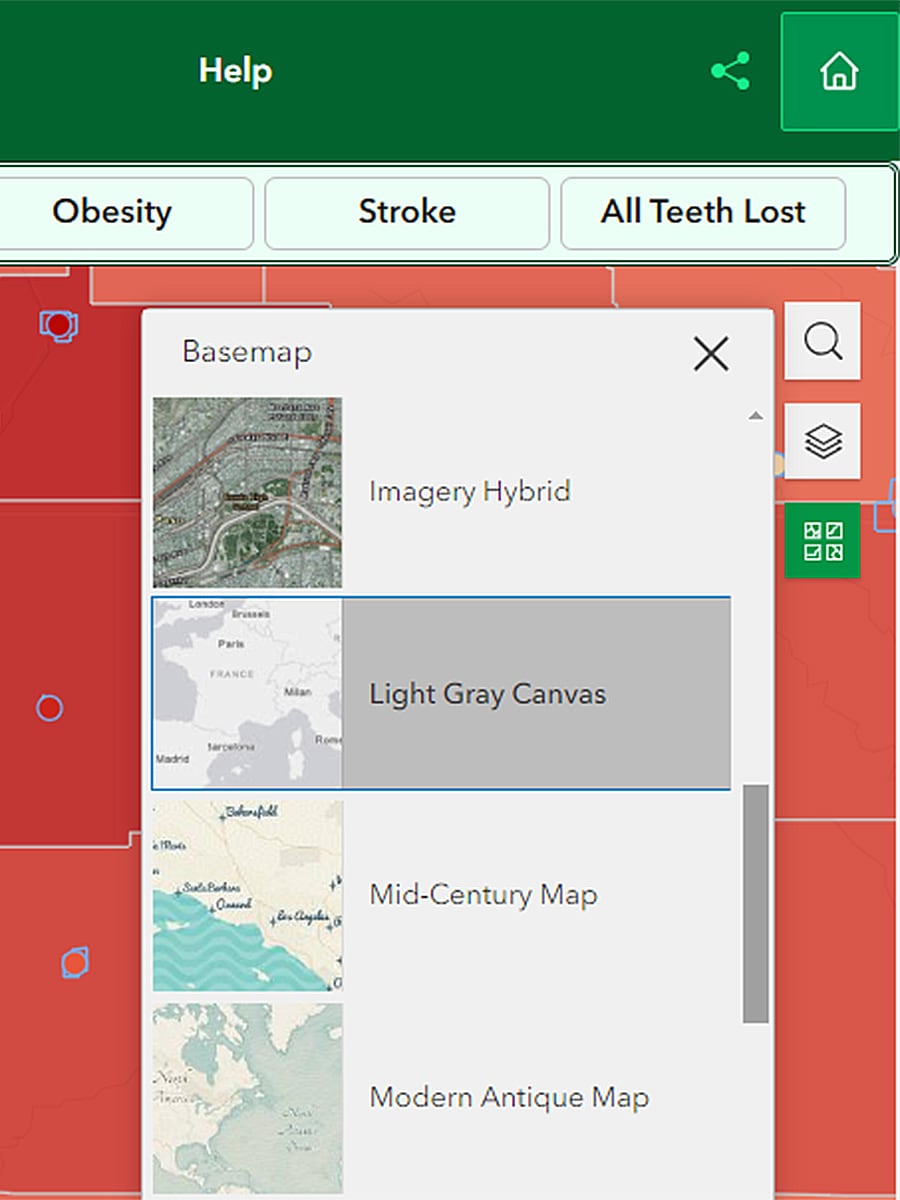The image size is (900, 1200).
Task: Switch basemap to Imagery Hybrid
Action: pyautogui.click(x=468, y=491)
